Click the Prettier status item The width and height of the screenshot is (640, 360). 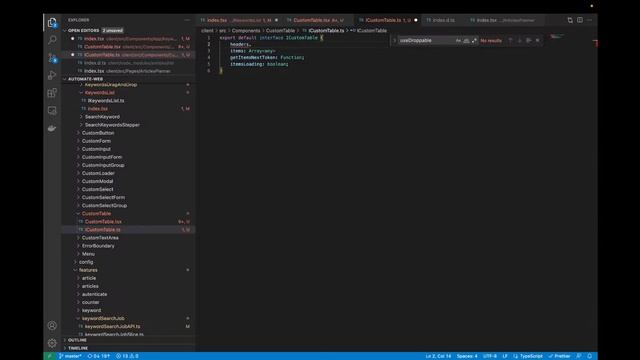[560, 356]
